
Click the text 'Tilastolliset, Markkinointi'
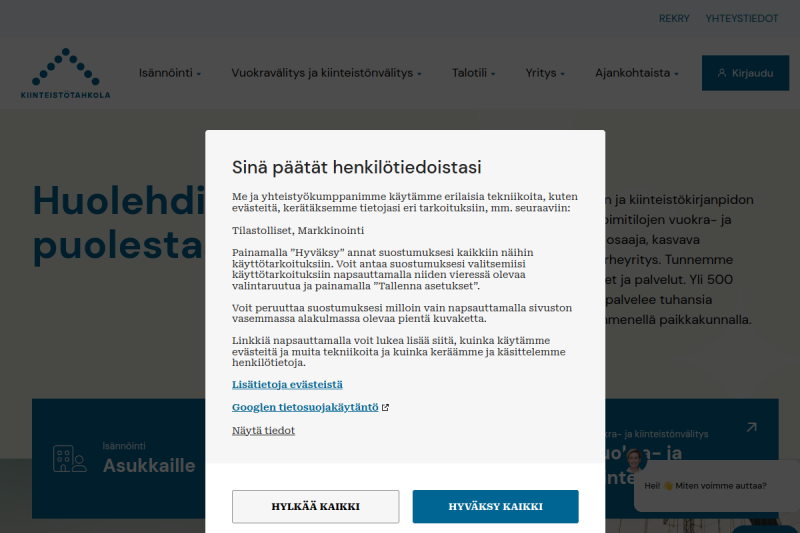(298, 231)
